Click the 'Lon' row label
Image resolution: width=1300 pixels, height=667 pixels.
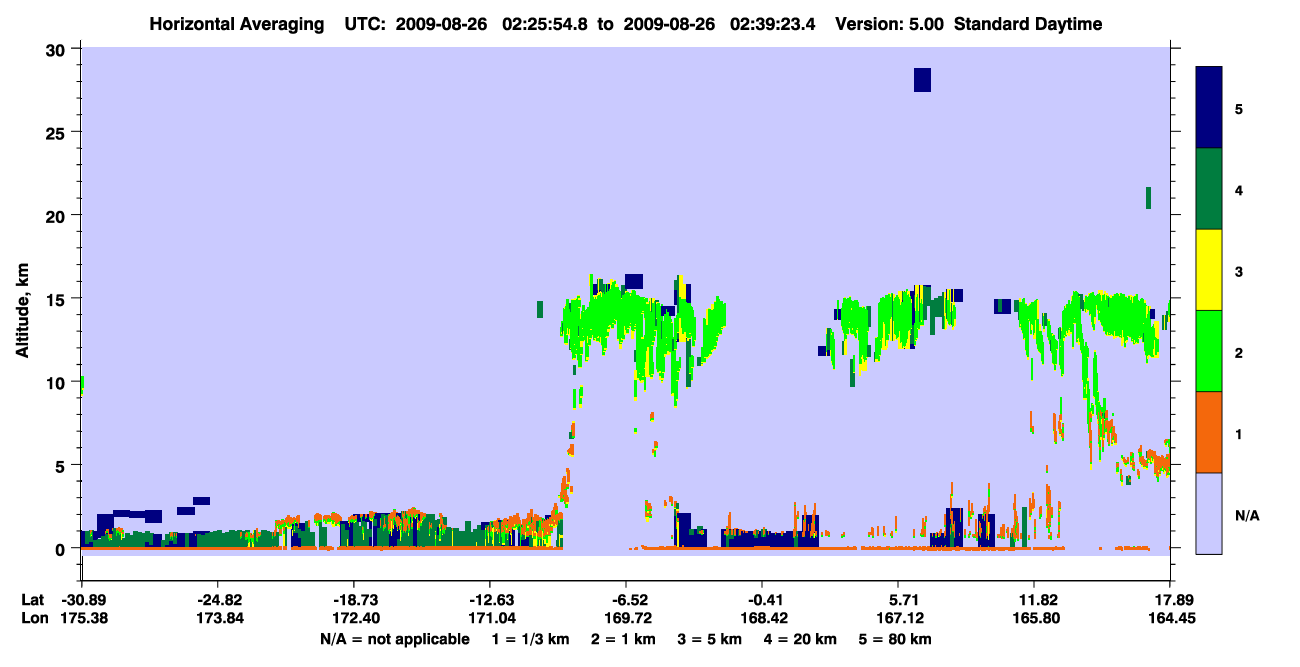pyautogui.click(x=33, y=618)
